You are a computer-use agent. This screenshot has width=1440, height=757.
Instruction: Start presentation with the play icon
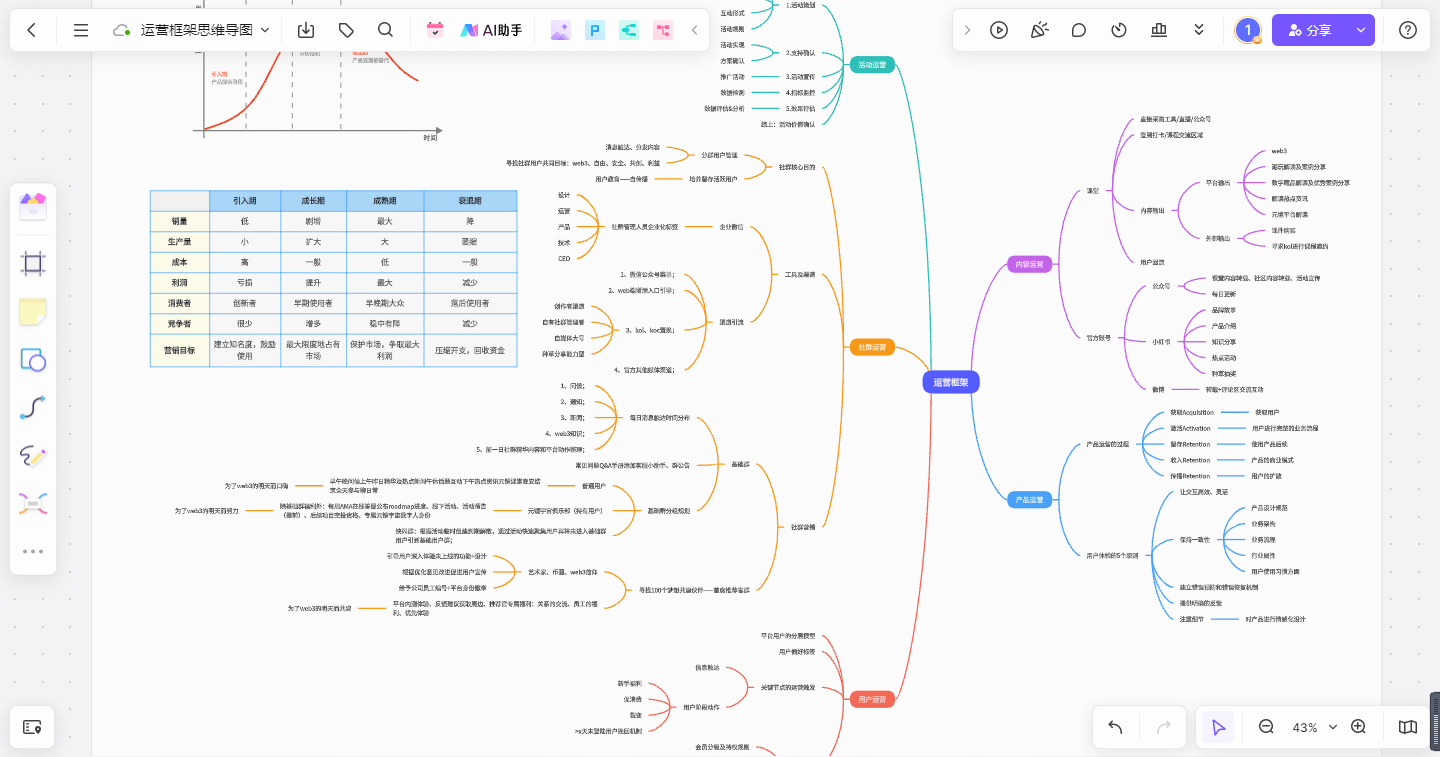point(999,30)
